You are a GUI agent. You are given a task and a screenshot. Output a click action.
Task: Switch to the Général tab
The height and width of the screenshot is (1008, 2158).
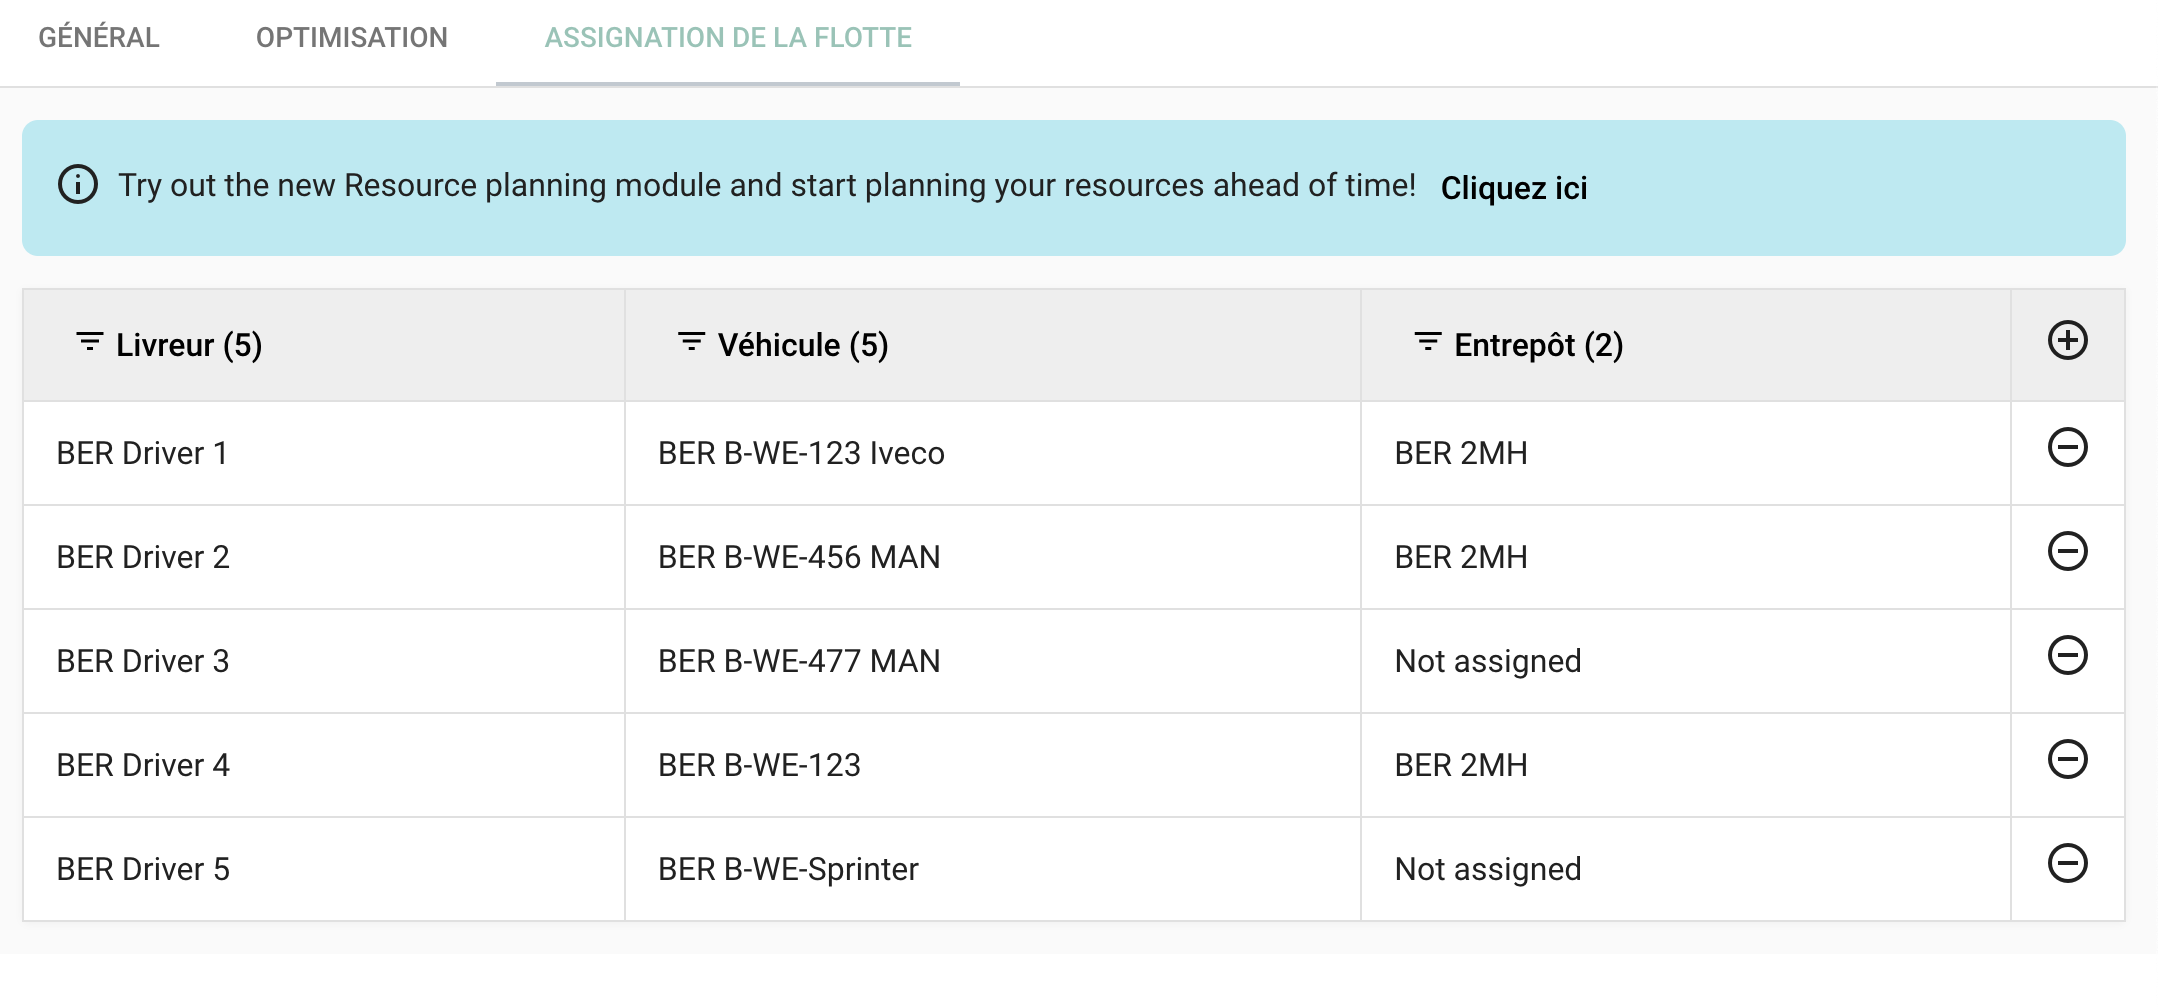(x=99, y=38)
